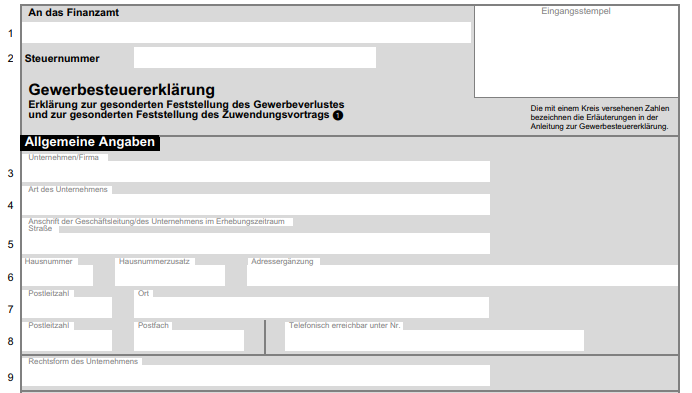Click the Hausnummer input field
The width and height of the screenshot is (692, 393).
click(x=57, y=276)
